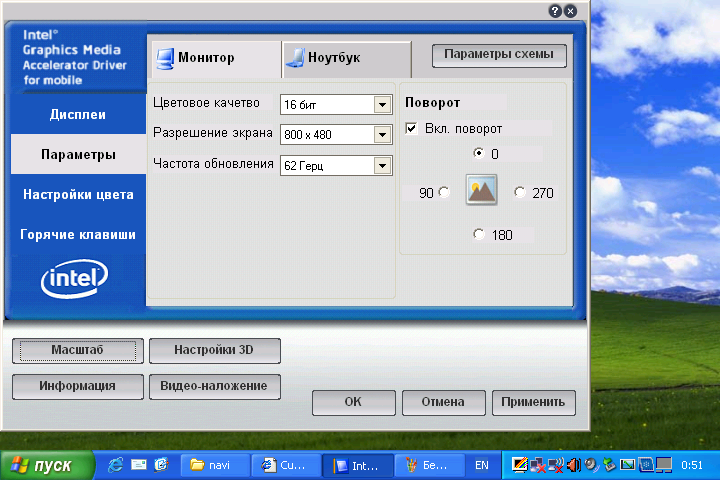
Task: Select the 90 degree rotation option
Action: tap(444, 193)
